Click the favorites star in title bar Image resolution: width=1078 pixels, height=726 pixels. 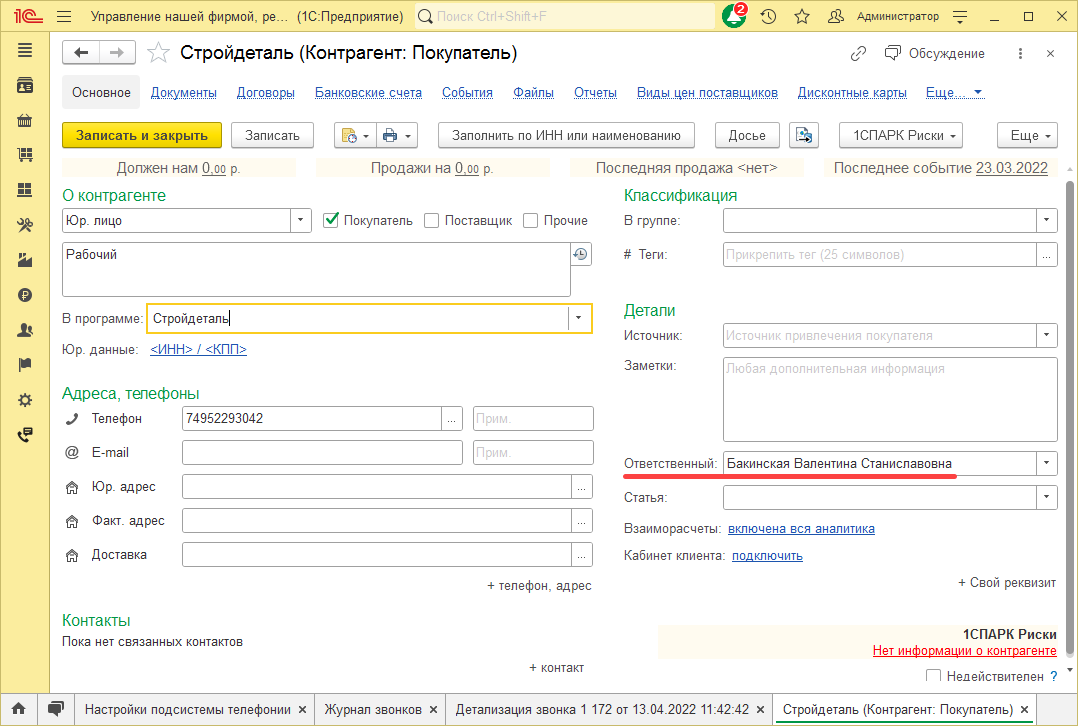(801, 17)
